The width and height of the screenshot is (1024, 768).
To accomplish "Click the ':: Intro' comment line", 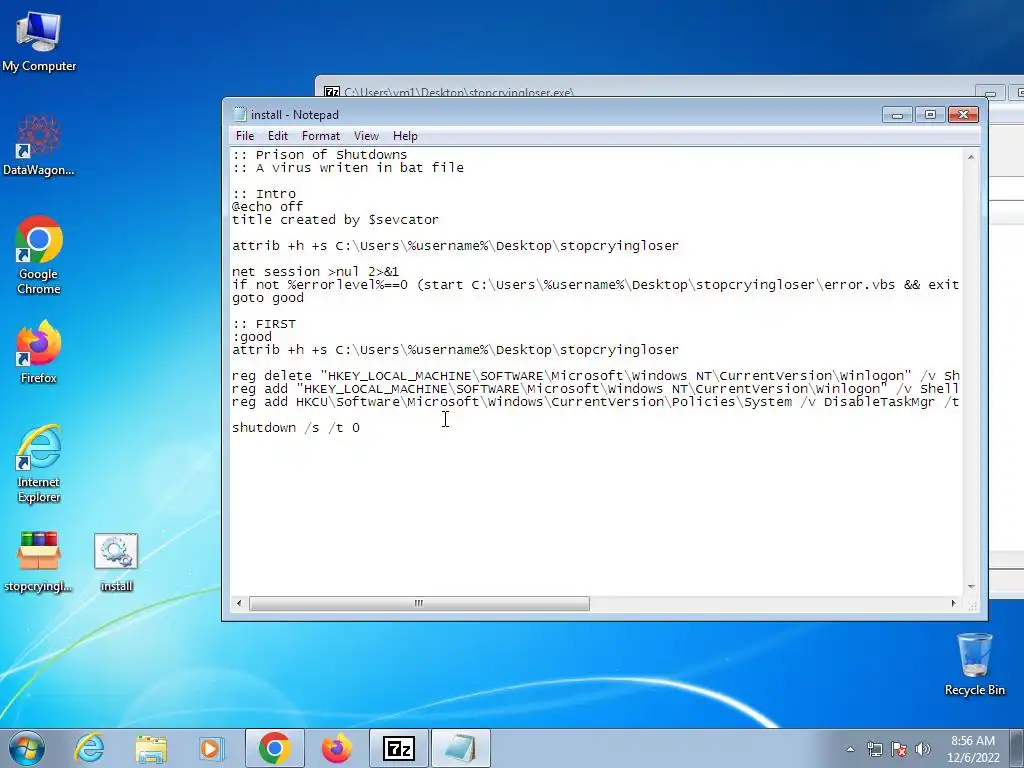I will coord(264,194).
